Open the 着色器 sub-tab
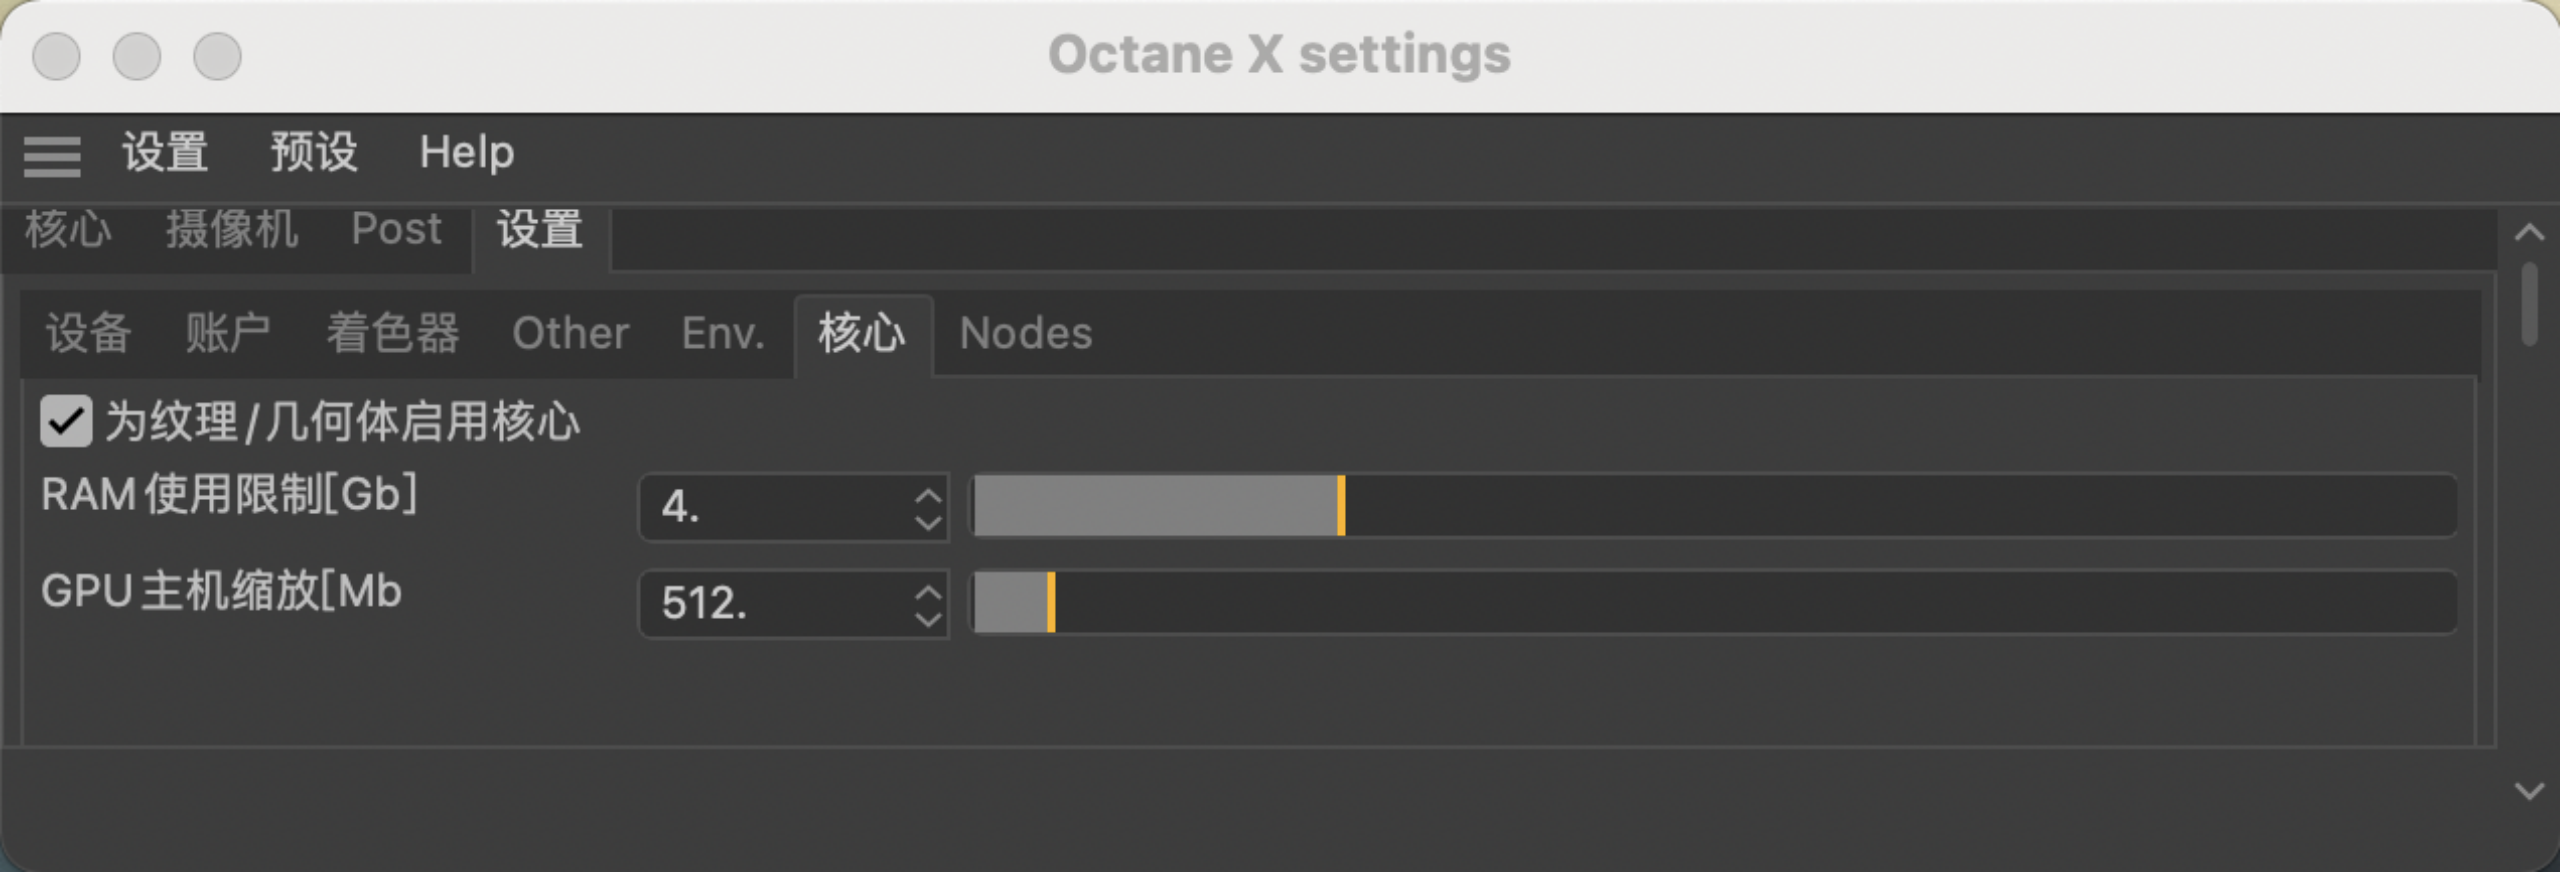The width and height of the screenshot is (2560, 872). pyautogui.click(x=392, y=333)
